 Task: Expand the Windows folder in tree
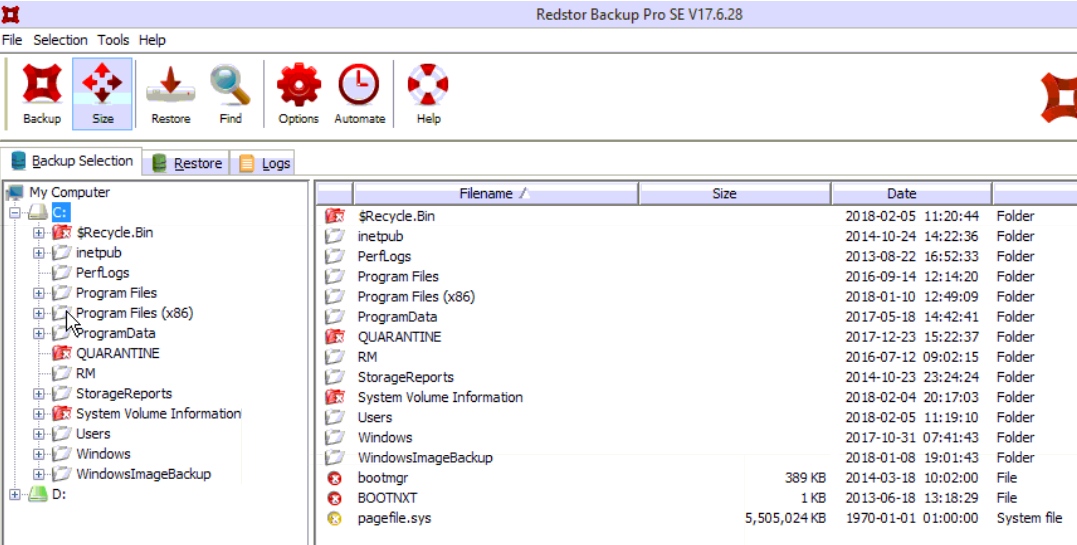[39, 454]
